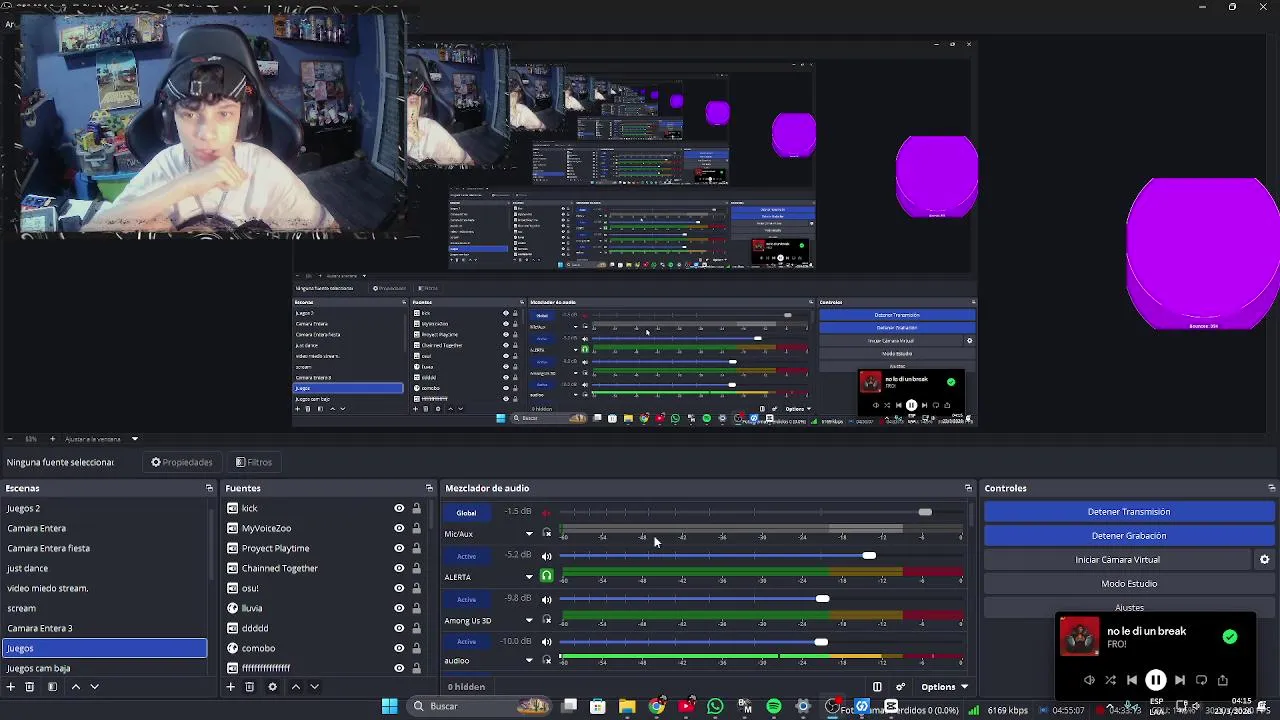
Task: Undock the Escenas panel
Action: click(209, 488)
